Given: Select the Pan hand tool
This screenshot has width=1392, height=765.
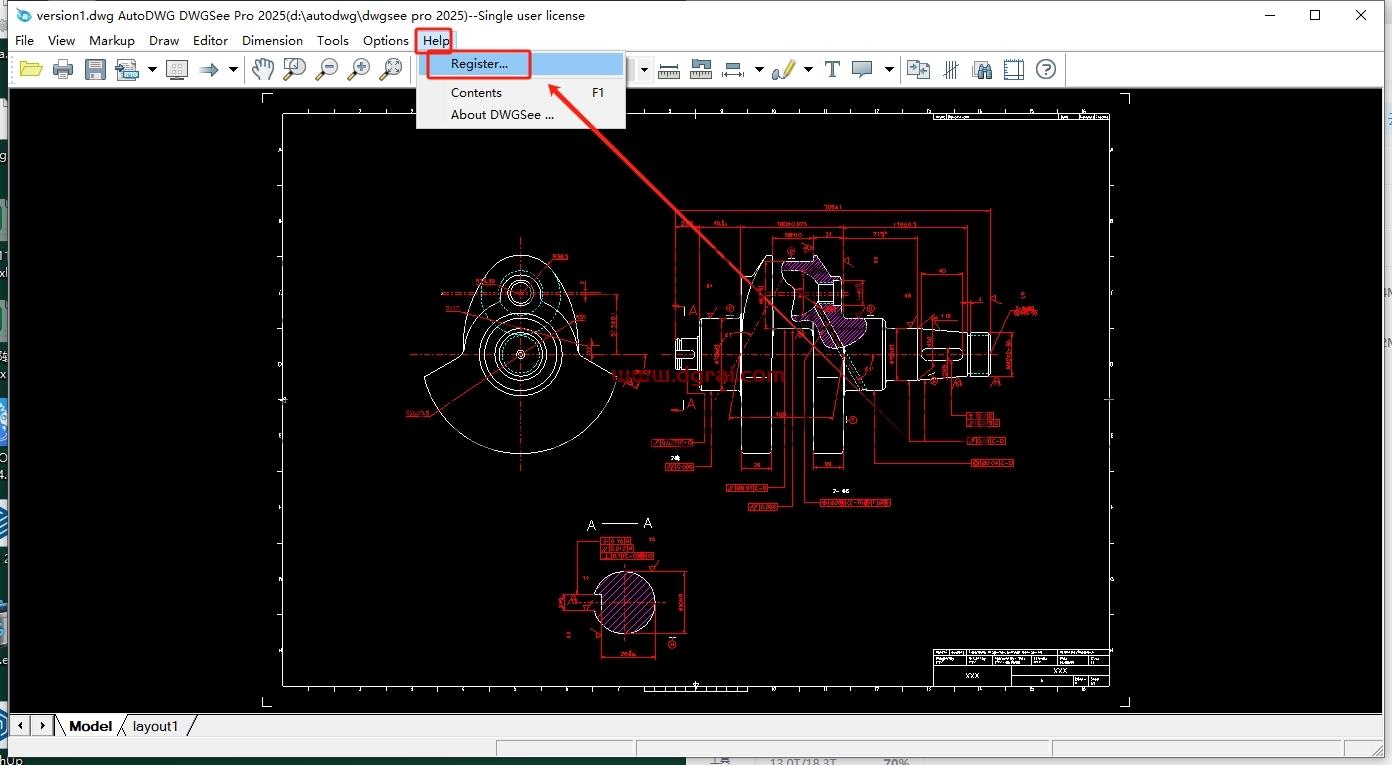Looking at the screenshot, I should [262, 69].
